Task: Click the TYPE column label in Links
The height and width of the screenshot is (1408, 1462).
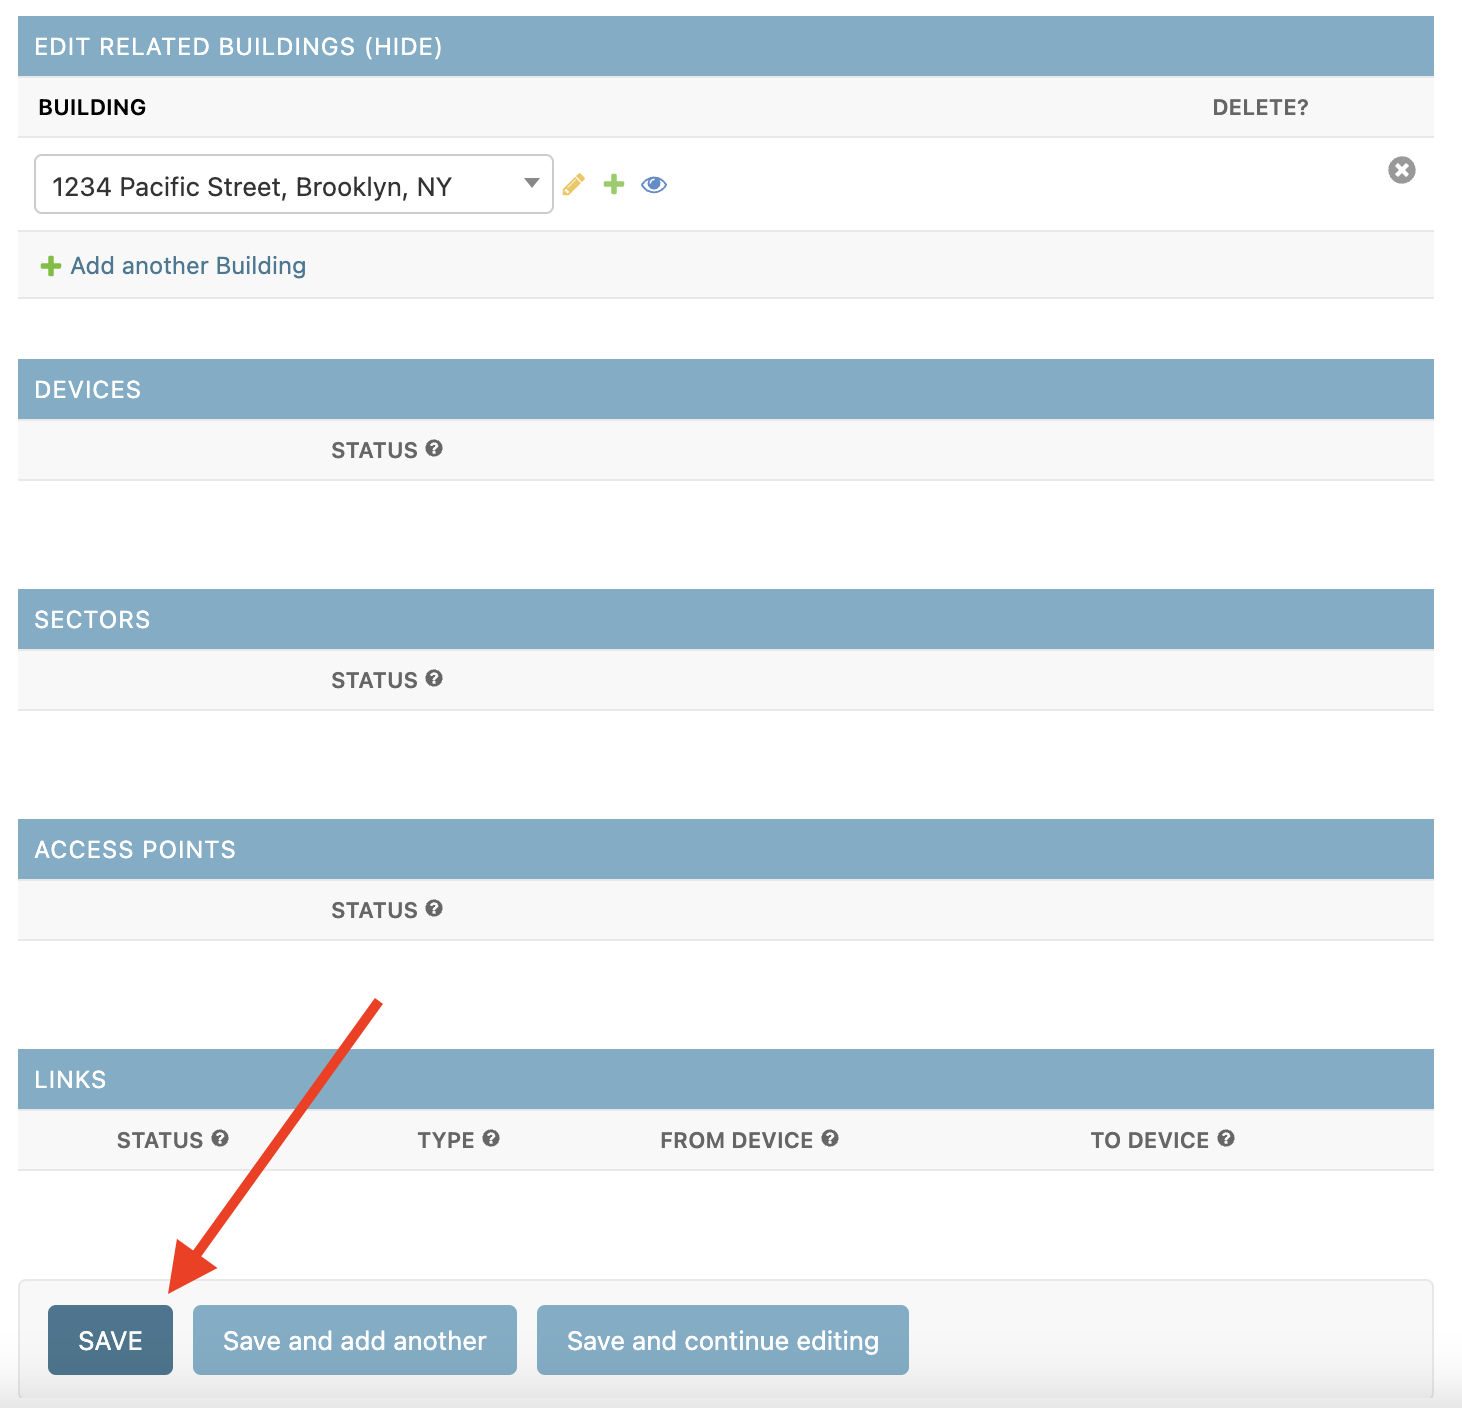Action: coord(446,1140)
